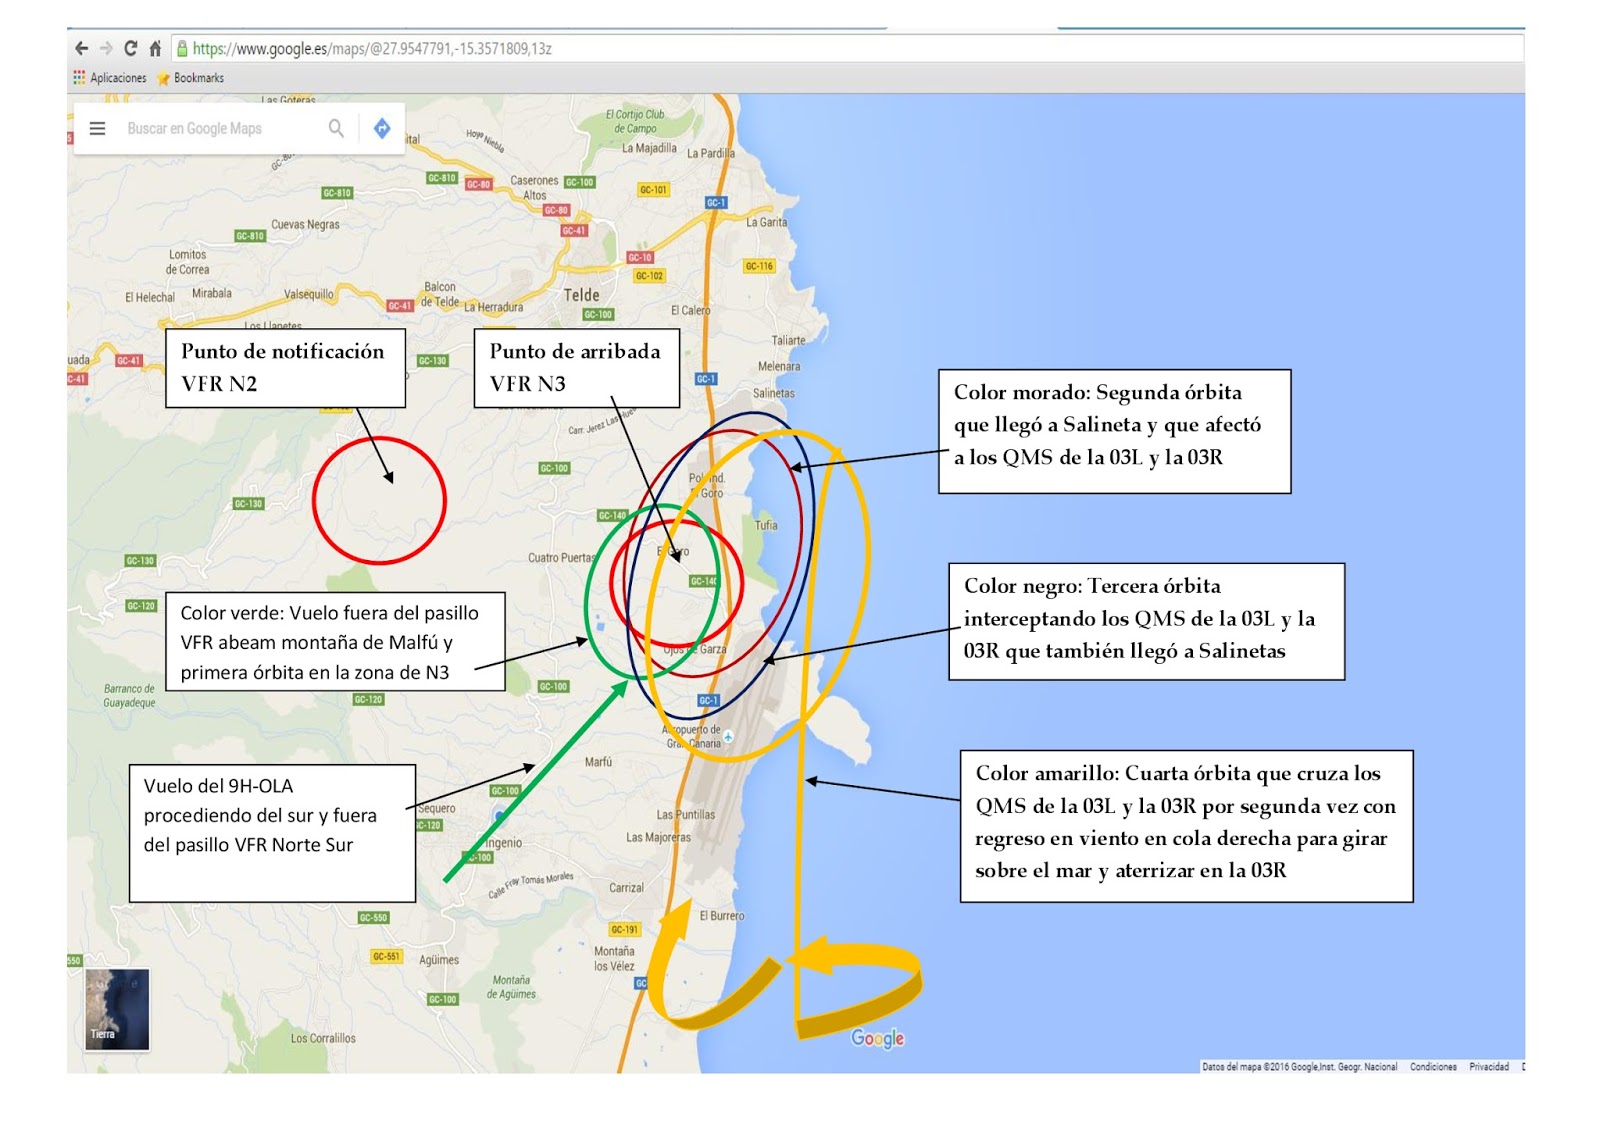Click the 'Cuatro Puertas' place label
This screenshot has width=1600, height=1131.
[x=562, y=557]
